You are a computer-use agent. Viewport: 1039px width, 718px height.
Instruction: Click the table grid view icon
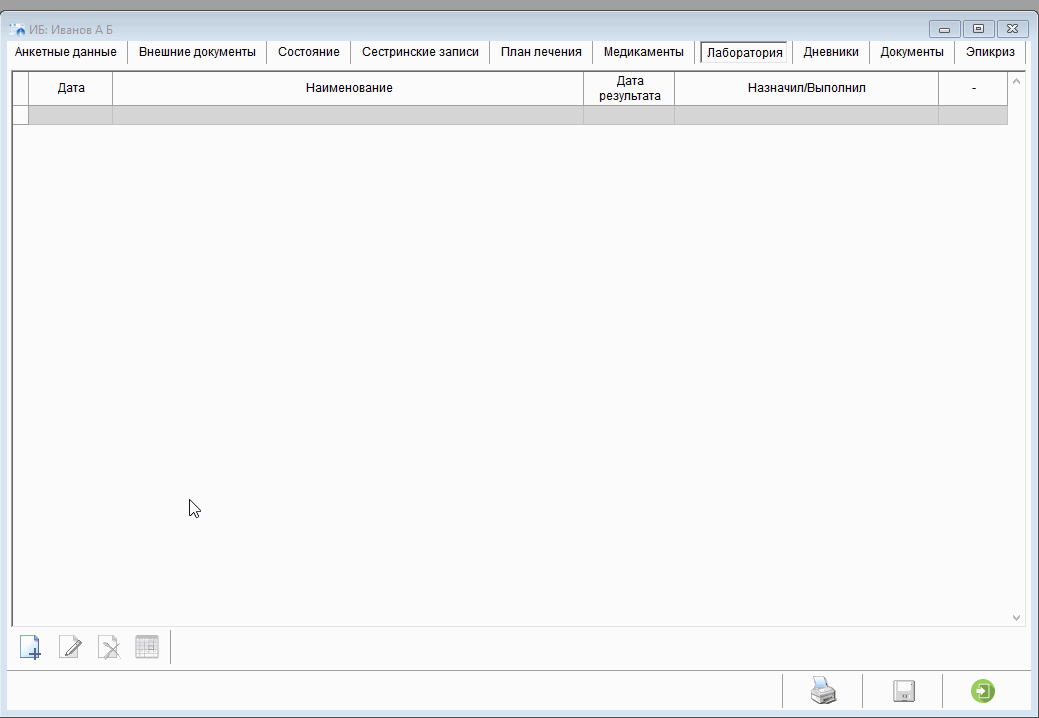[147, 647]
